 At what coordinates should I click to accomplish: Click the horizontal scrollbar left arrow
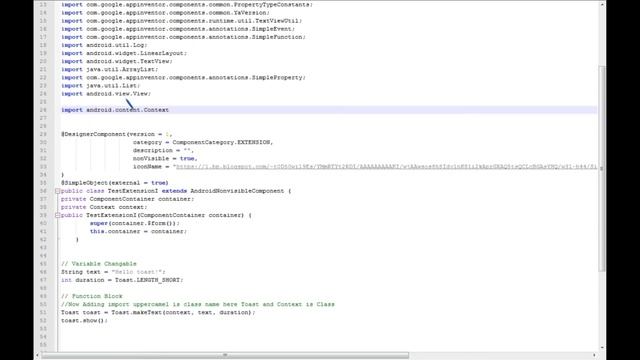click(x=38, y=356)
